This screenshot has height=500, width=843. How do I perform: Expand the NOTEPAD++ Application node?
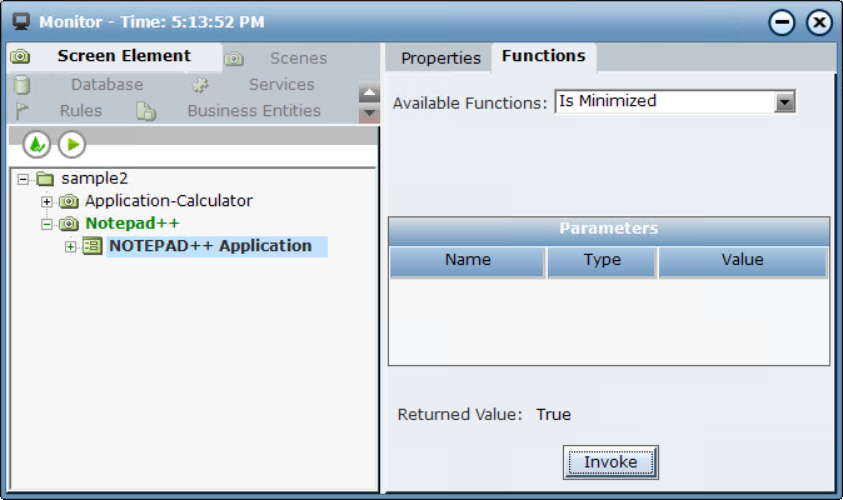pos(71,247)
